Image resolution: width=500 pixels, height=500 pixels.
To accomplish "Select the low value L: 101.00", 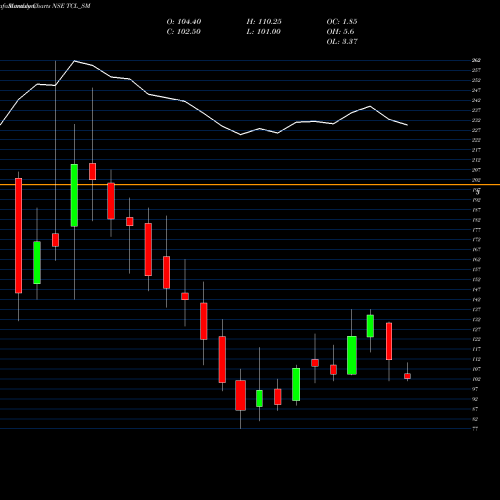I will [264, 32].
